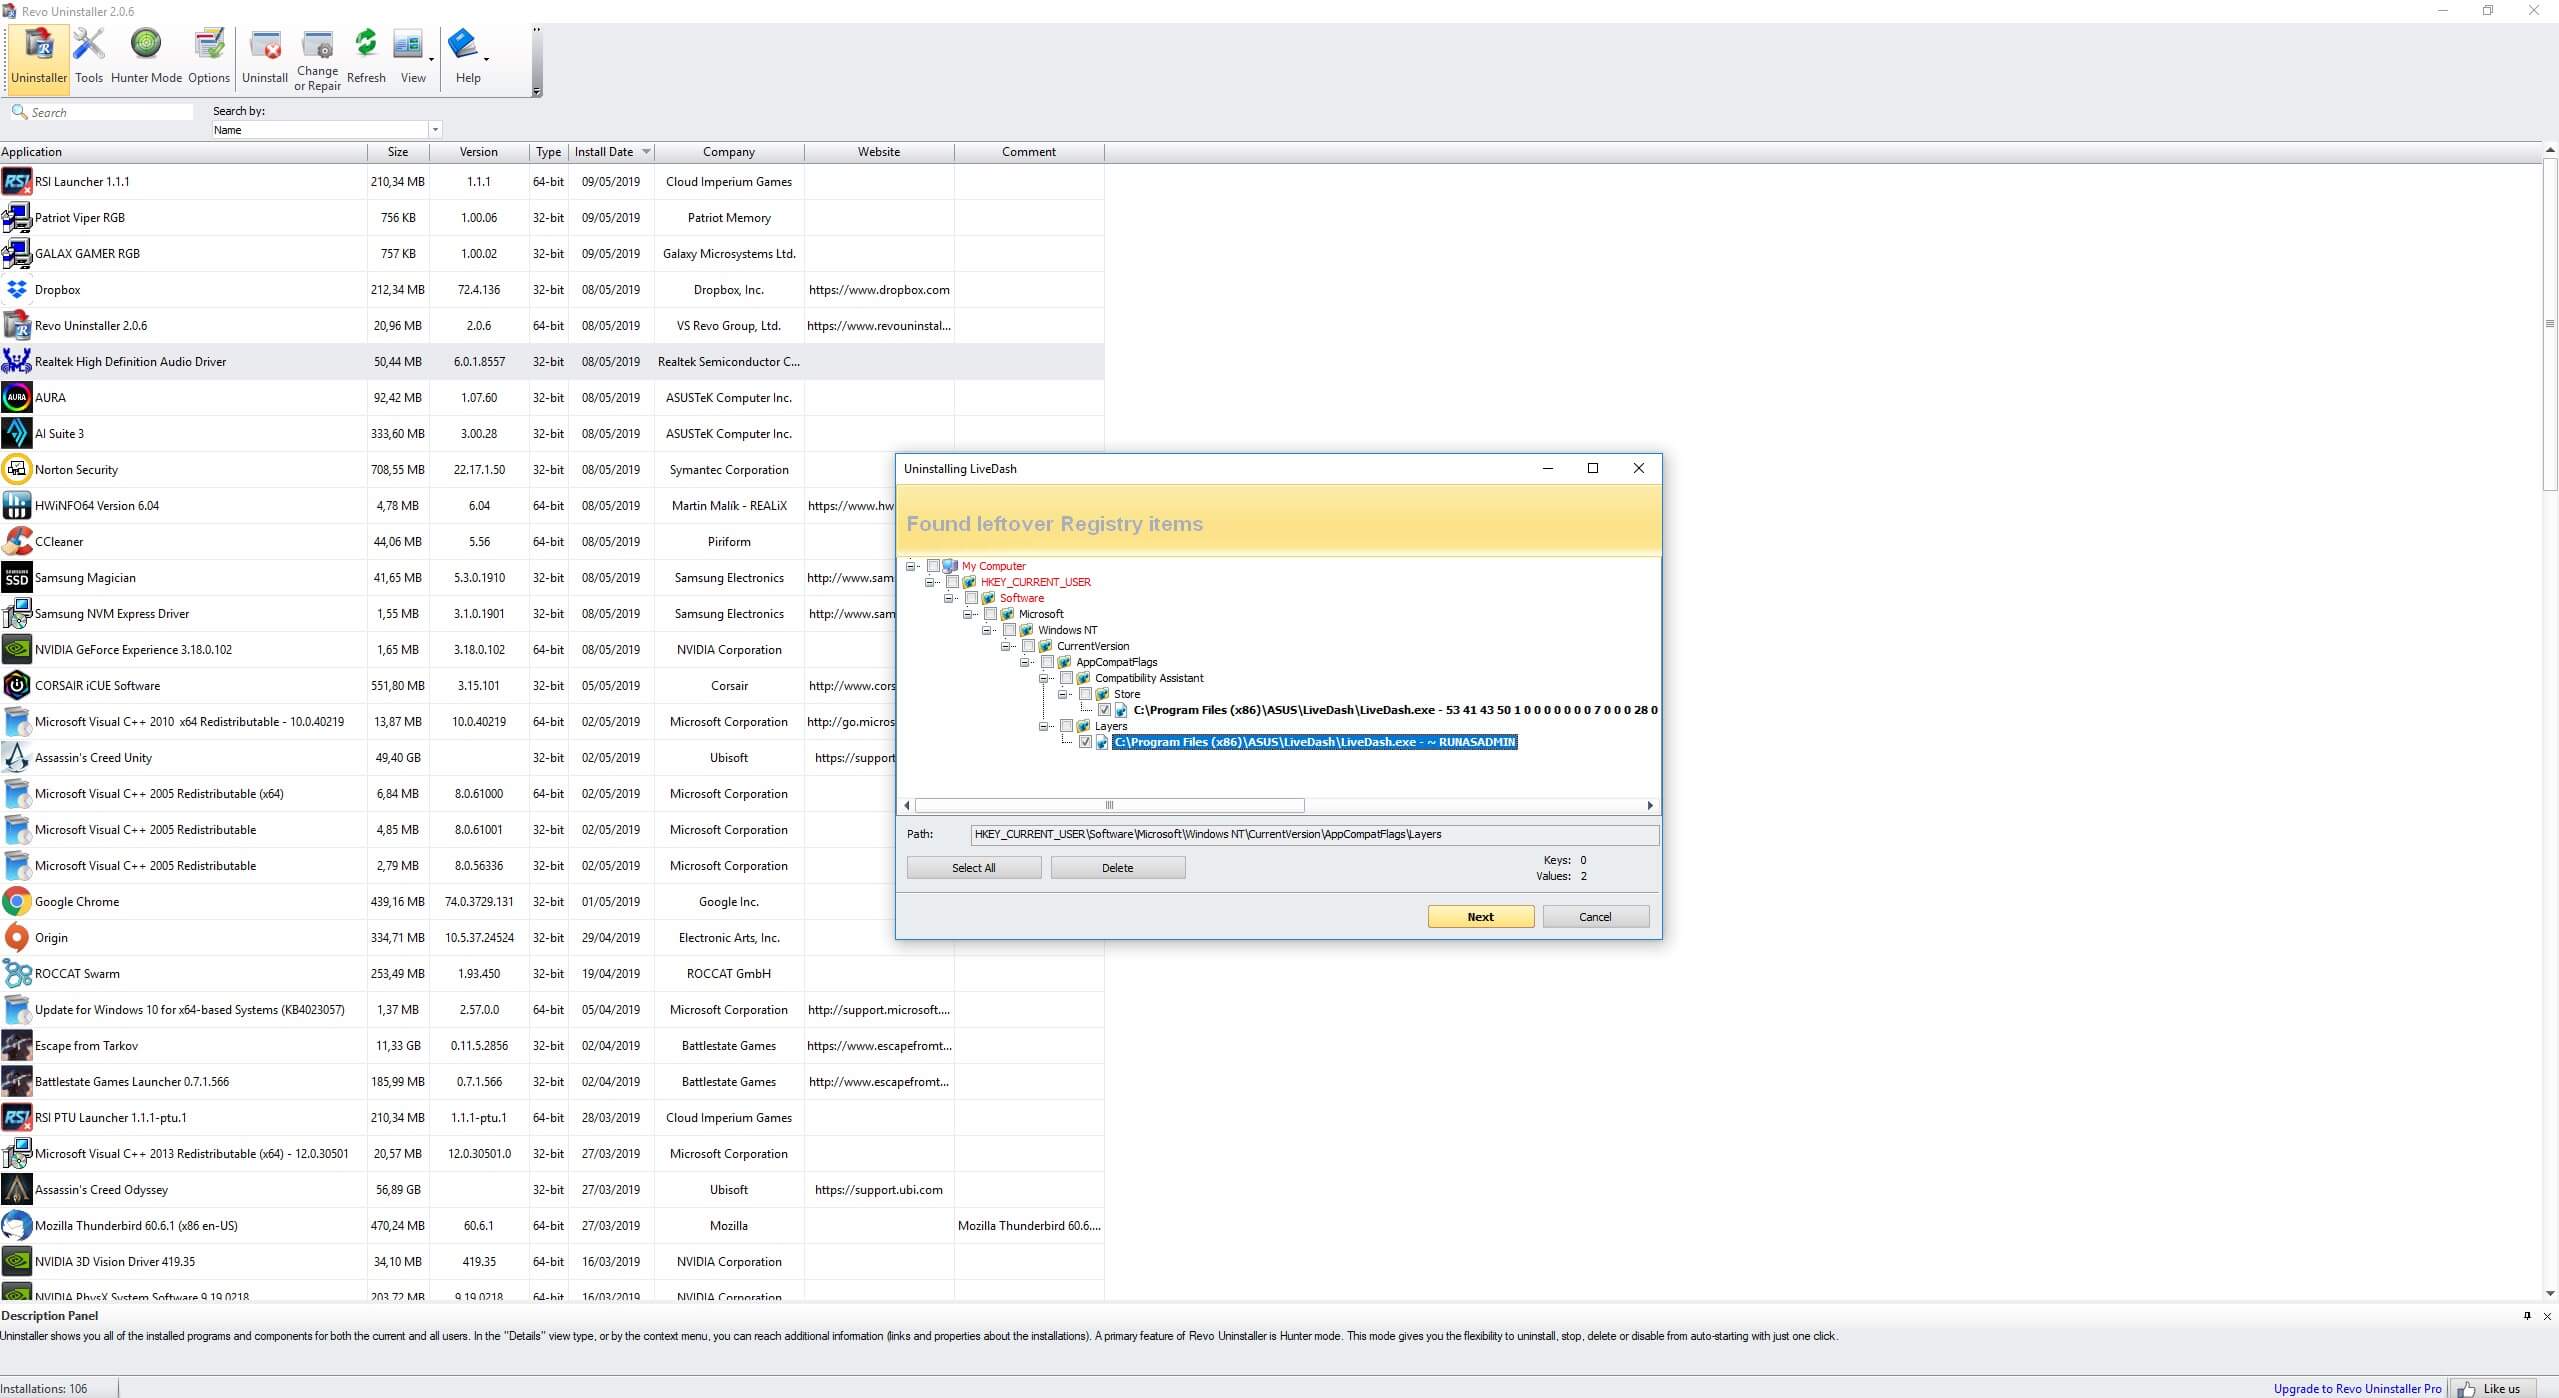Click the registry tree scroll-right arrow
2559x1398 pixels.
(x=1650, y=805)
